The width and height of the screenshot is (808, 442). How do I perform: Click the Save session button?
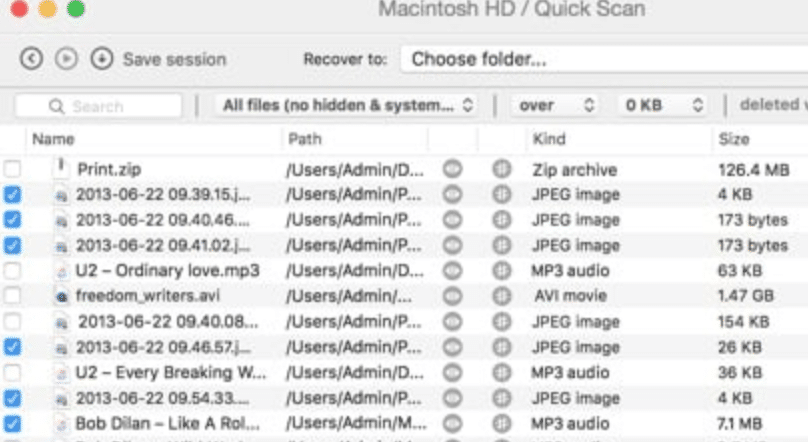(174, 59)
